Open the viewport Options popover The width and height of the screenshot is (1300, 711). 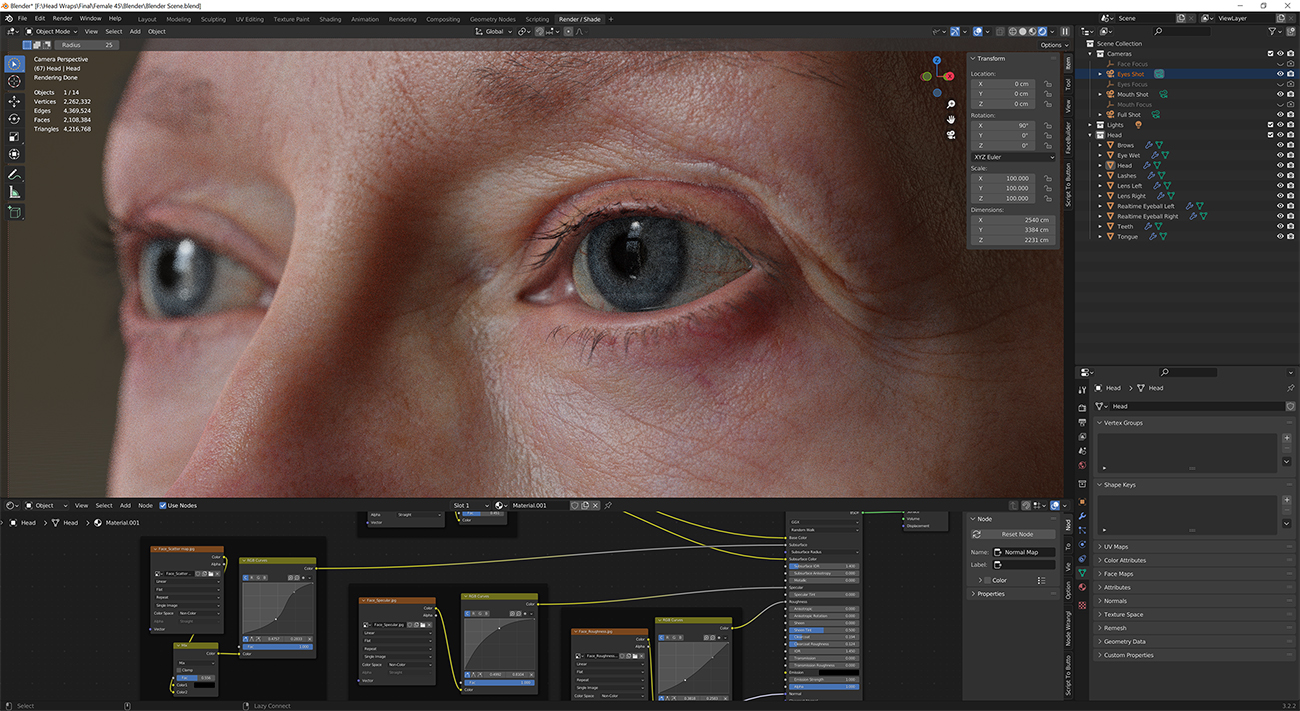coord(1052,45)
